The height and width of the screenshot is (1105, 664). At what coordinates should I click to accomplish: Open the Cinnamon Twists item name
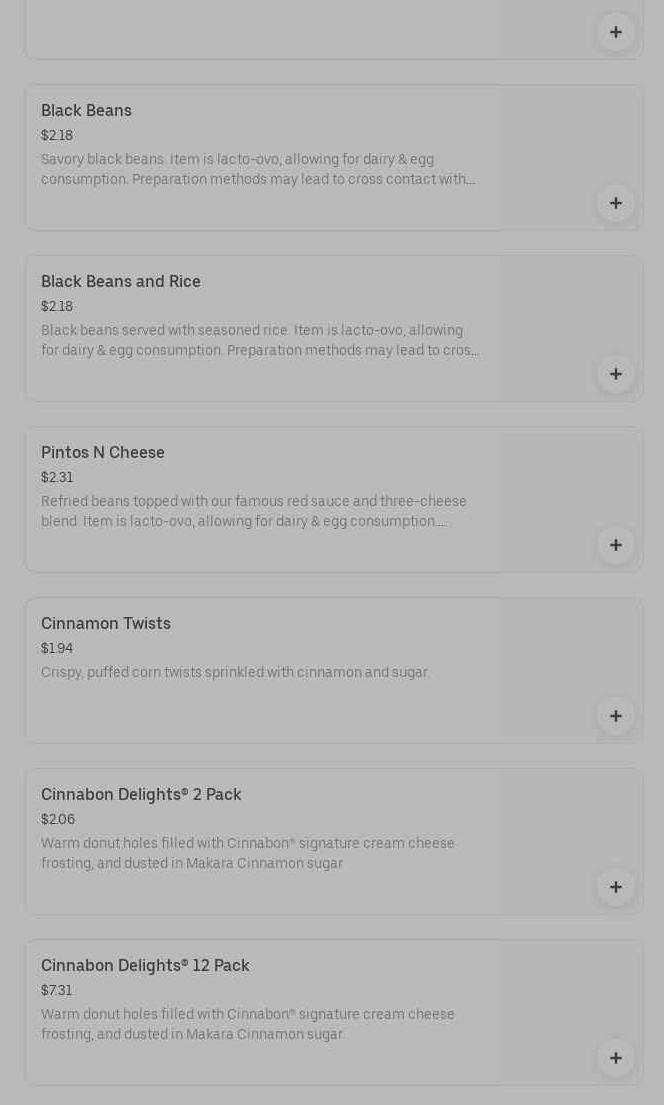[106, 624]
